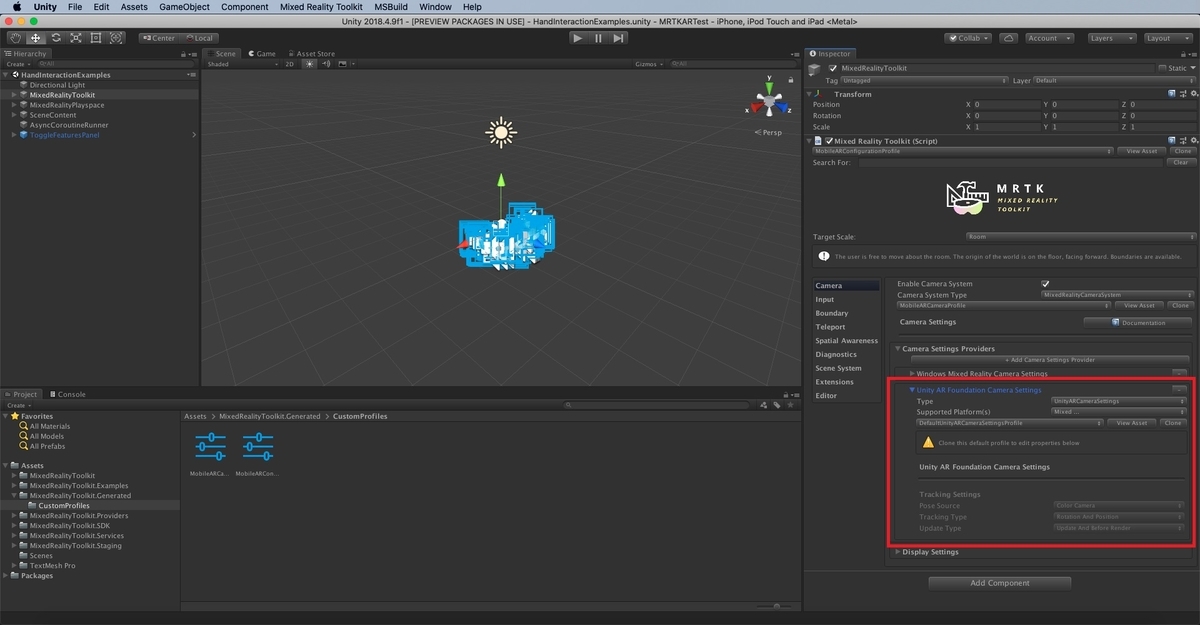Open the cloud services icon
Viewport: 1200px width, 625px height.
(1009, 38)
